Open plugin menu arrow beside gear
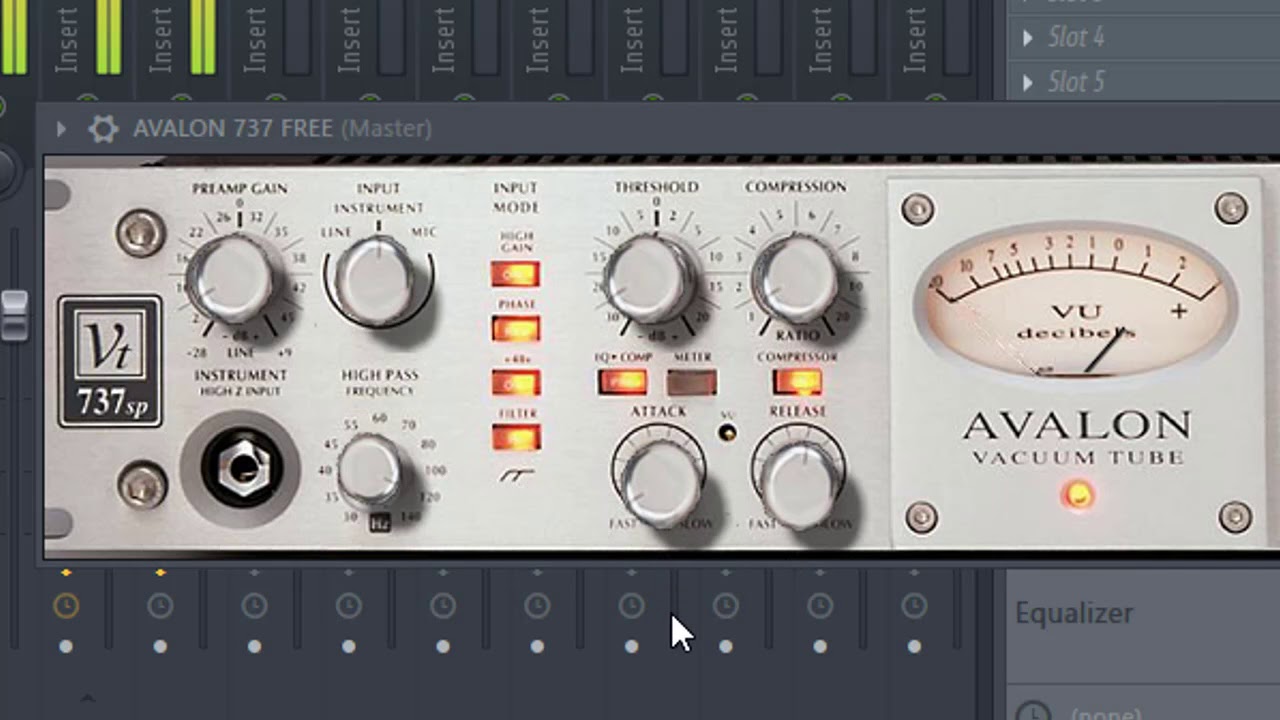This screenshot has height=720, width=1280. tap(61, 129)
